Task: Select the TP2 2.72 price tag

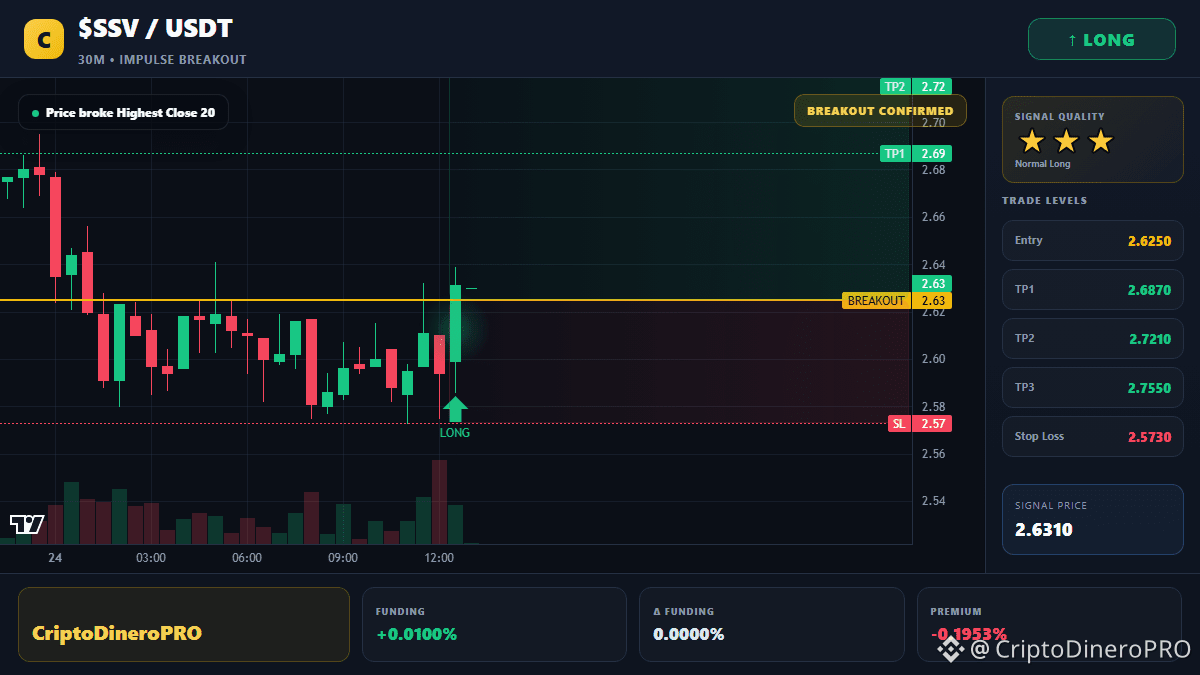Action: [x=915, y=87]
